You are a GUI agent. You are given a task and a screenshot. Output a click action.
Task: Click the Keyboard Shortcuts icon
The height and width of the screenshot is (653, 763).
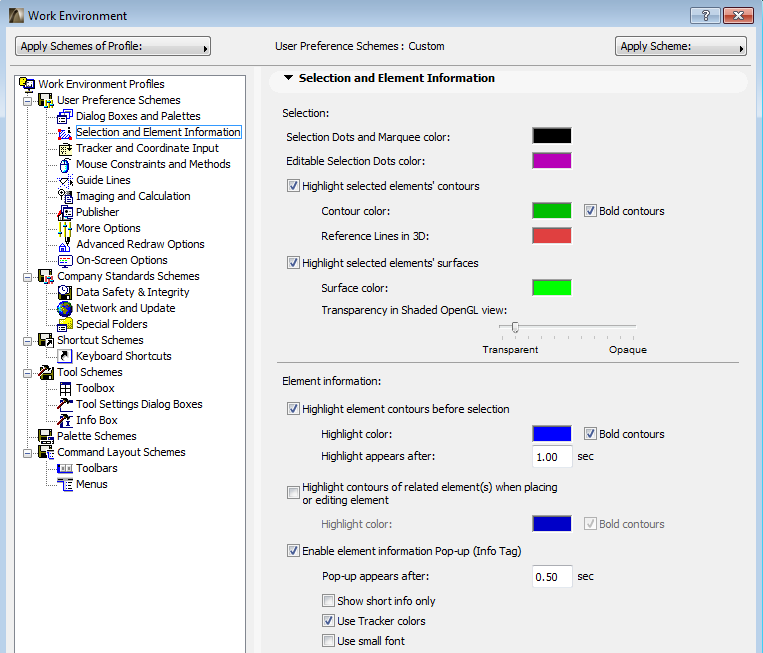65,356
